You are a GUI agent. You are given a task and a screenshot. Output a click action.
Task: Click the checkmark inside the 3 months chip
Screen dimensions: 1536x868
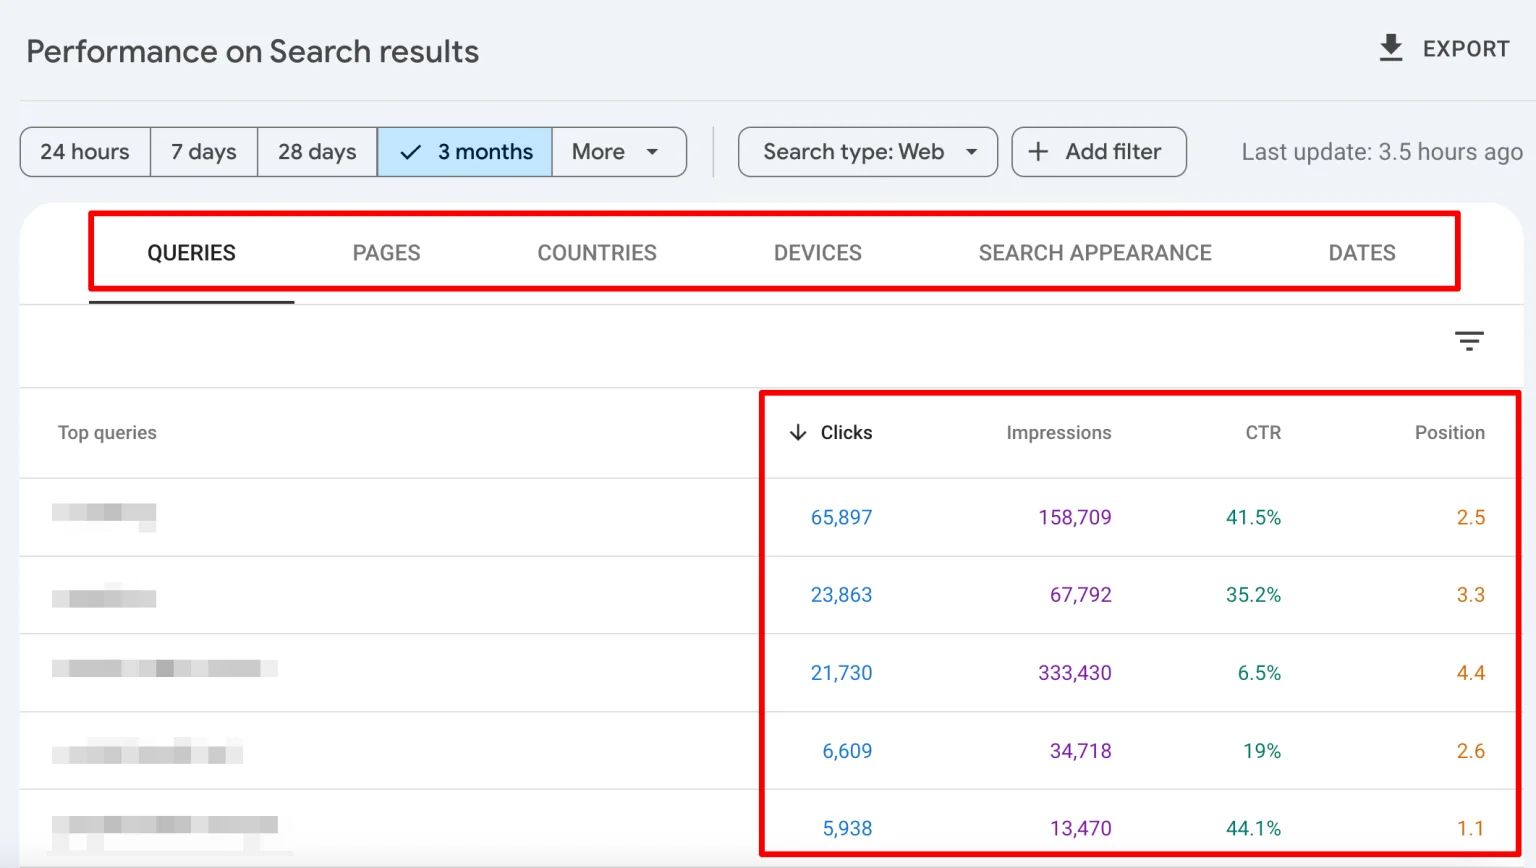click(410, 151)
